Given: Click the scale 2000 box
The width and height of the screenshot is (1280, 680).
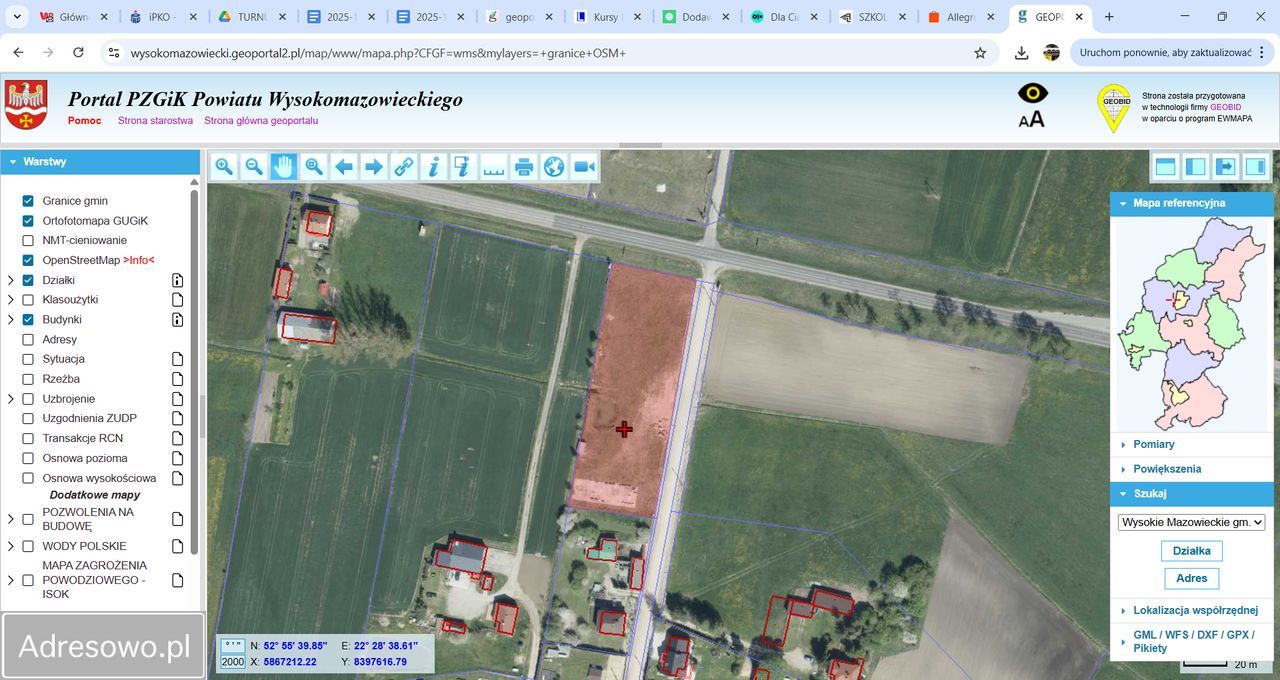Looking at the screenshot, I should (232, 662).
